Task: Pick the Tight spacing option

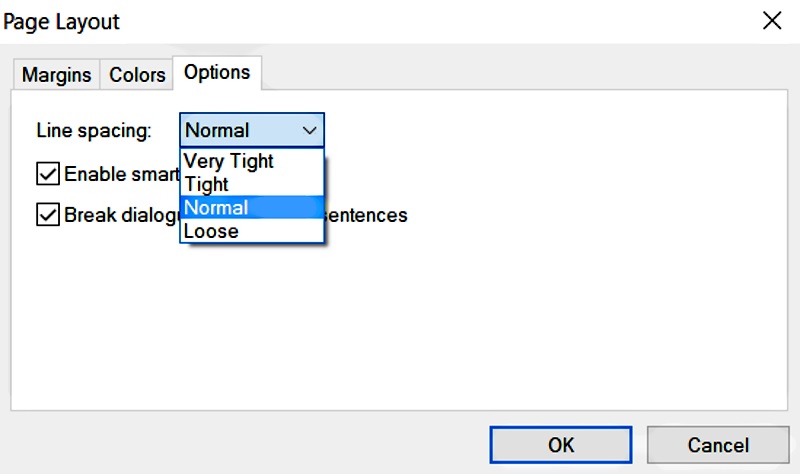Action: tap(207, 184)
